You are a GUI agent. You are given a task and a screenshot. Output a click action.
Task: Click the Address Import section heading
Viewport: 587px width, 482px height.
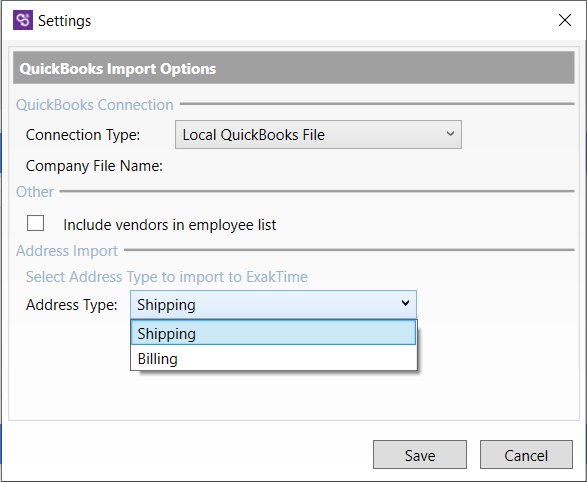[67, 251]
